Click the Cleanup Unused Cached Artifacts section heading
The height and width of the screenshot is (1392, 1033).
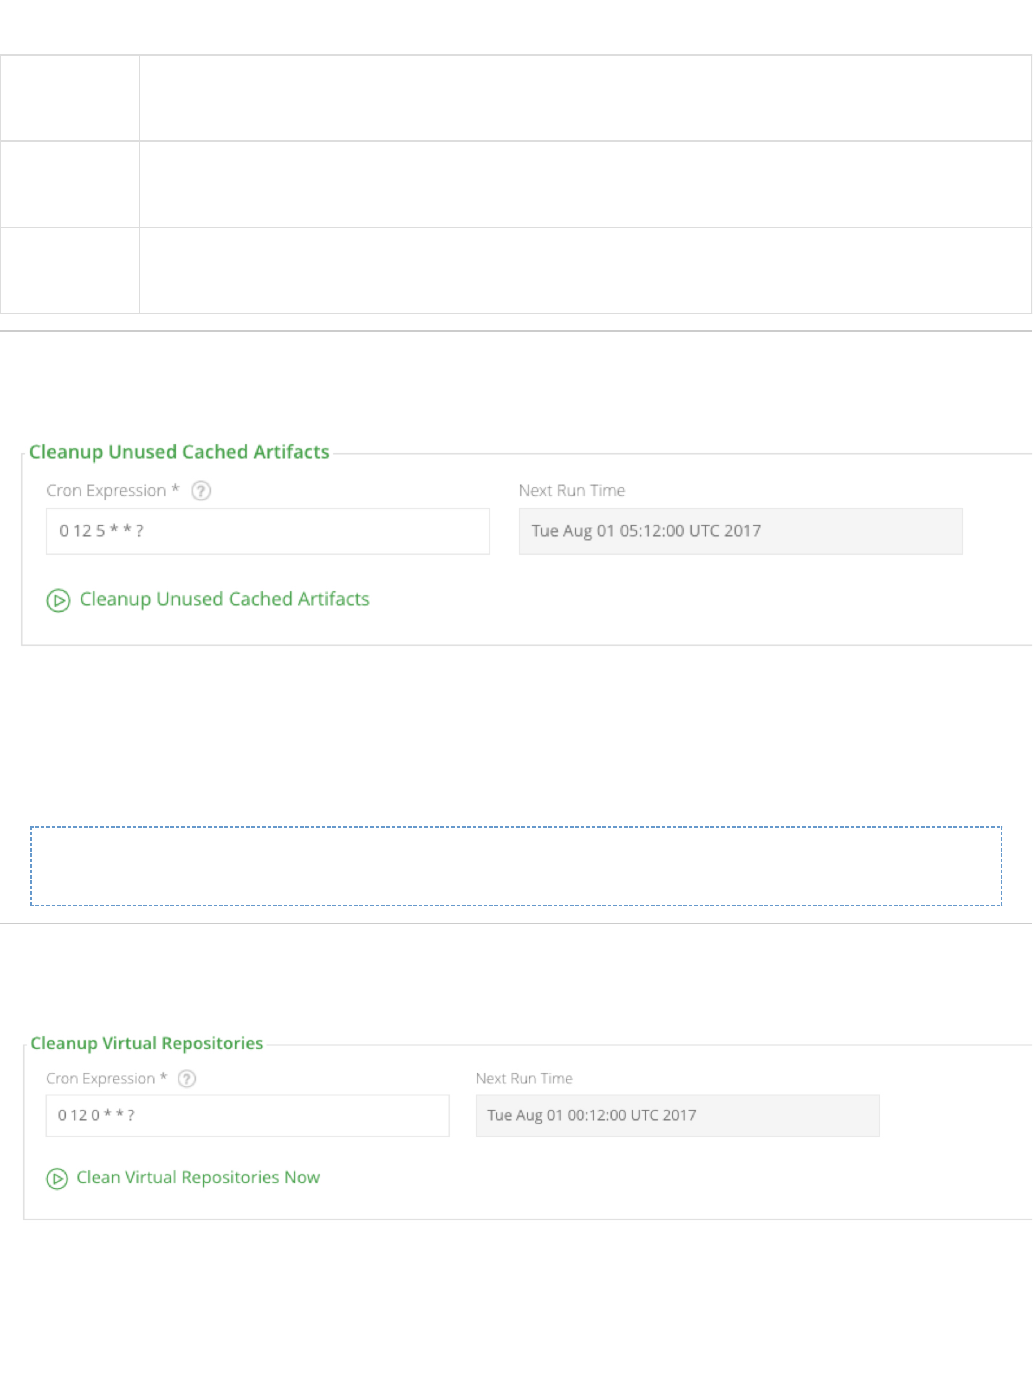click(x=179, y=452)
